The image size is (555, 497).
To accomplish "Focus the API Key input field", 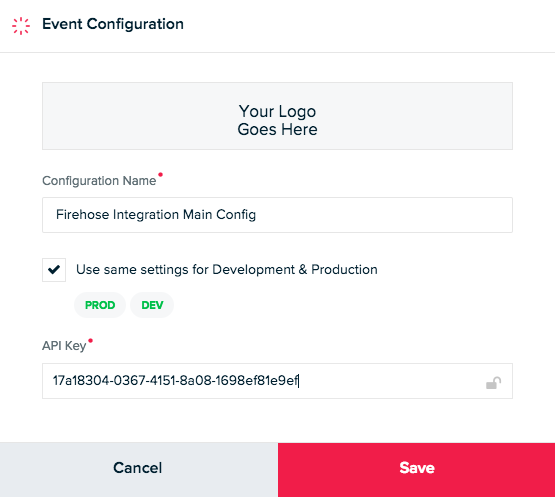I will click(277, 381).
